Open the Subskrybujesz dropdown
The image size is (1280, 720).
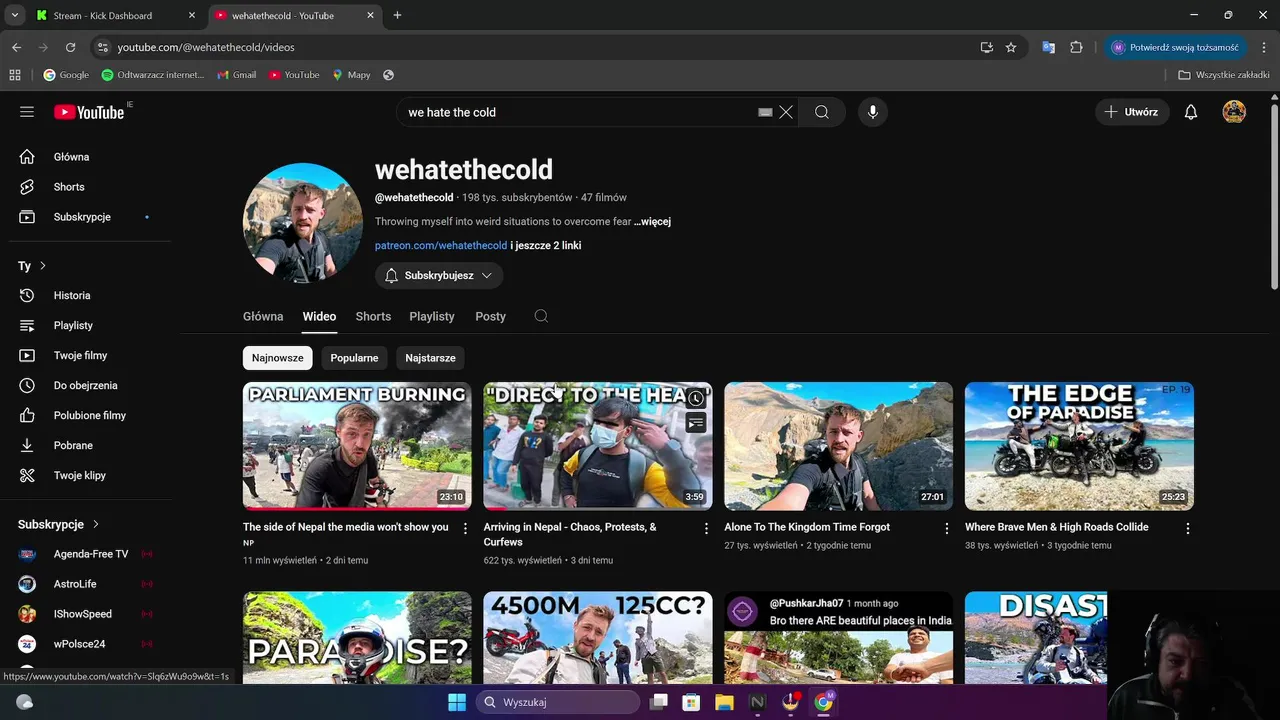[439, 275]
